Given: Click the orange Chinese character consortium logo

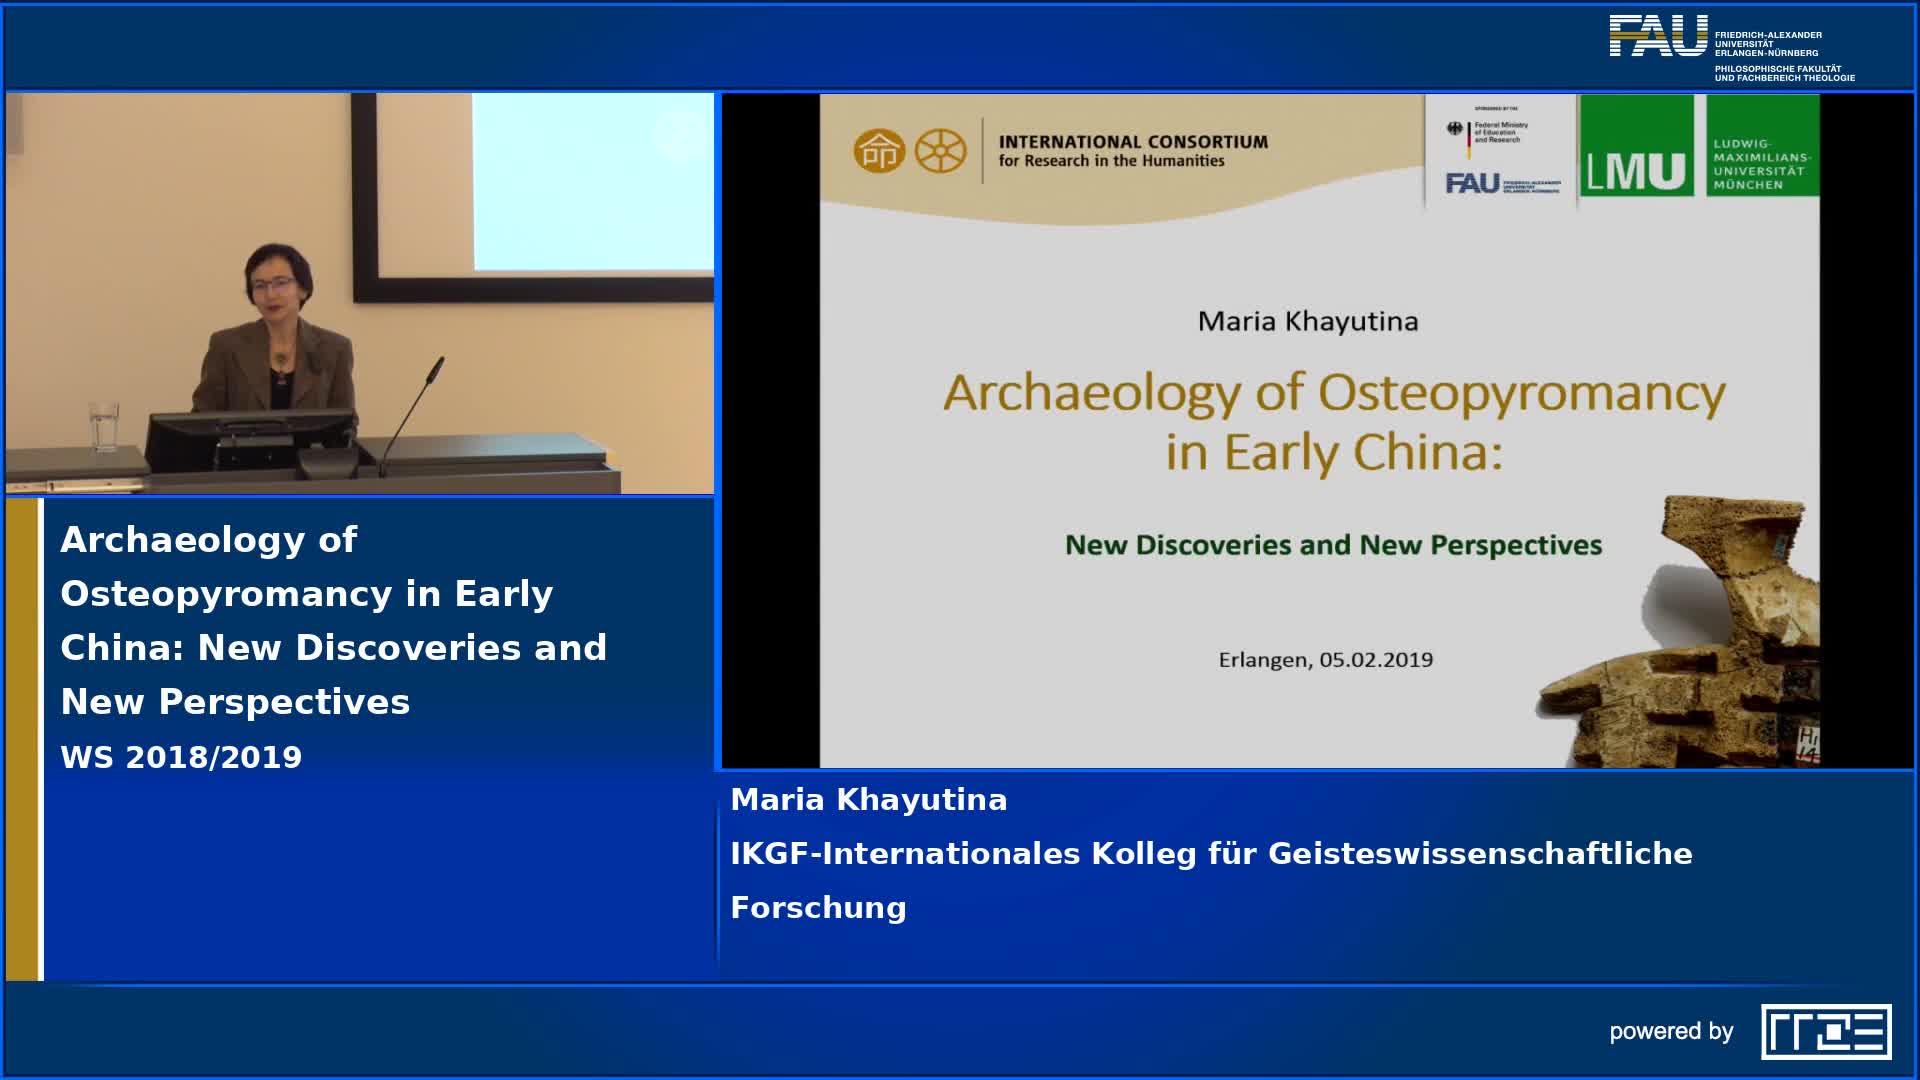Looking at the screenshot, I should click(x=878, y=152).
